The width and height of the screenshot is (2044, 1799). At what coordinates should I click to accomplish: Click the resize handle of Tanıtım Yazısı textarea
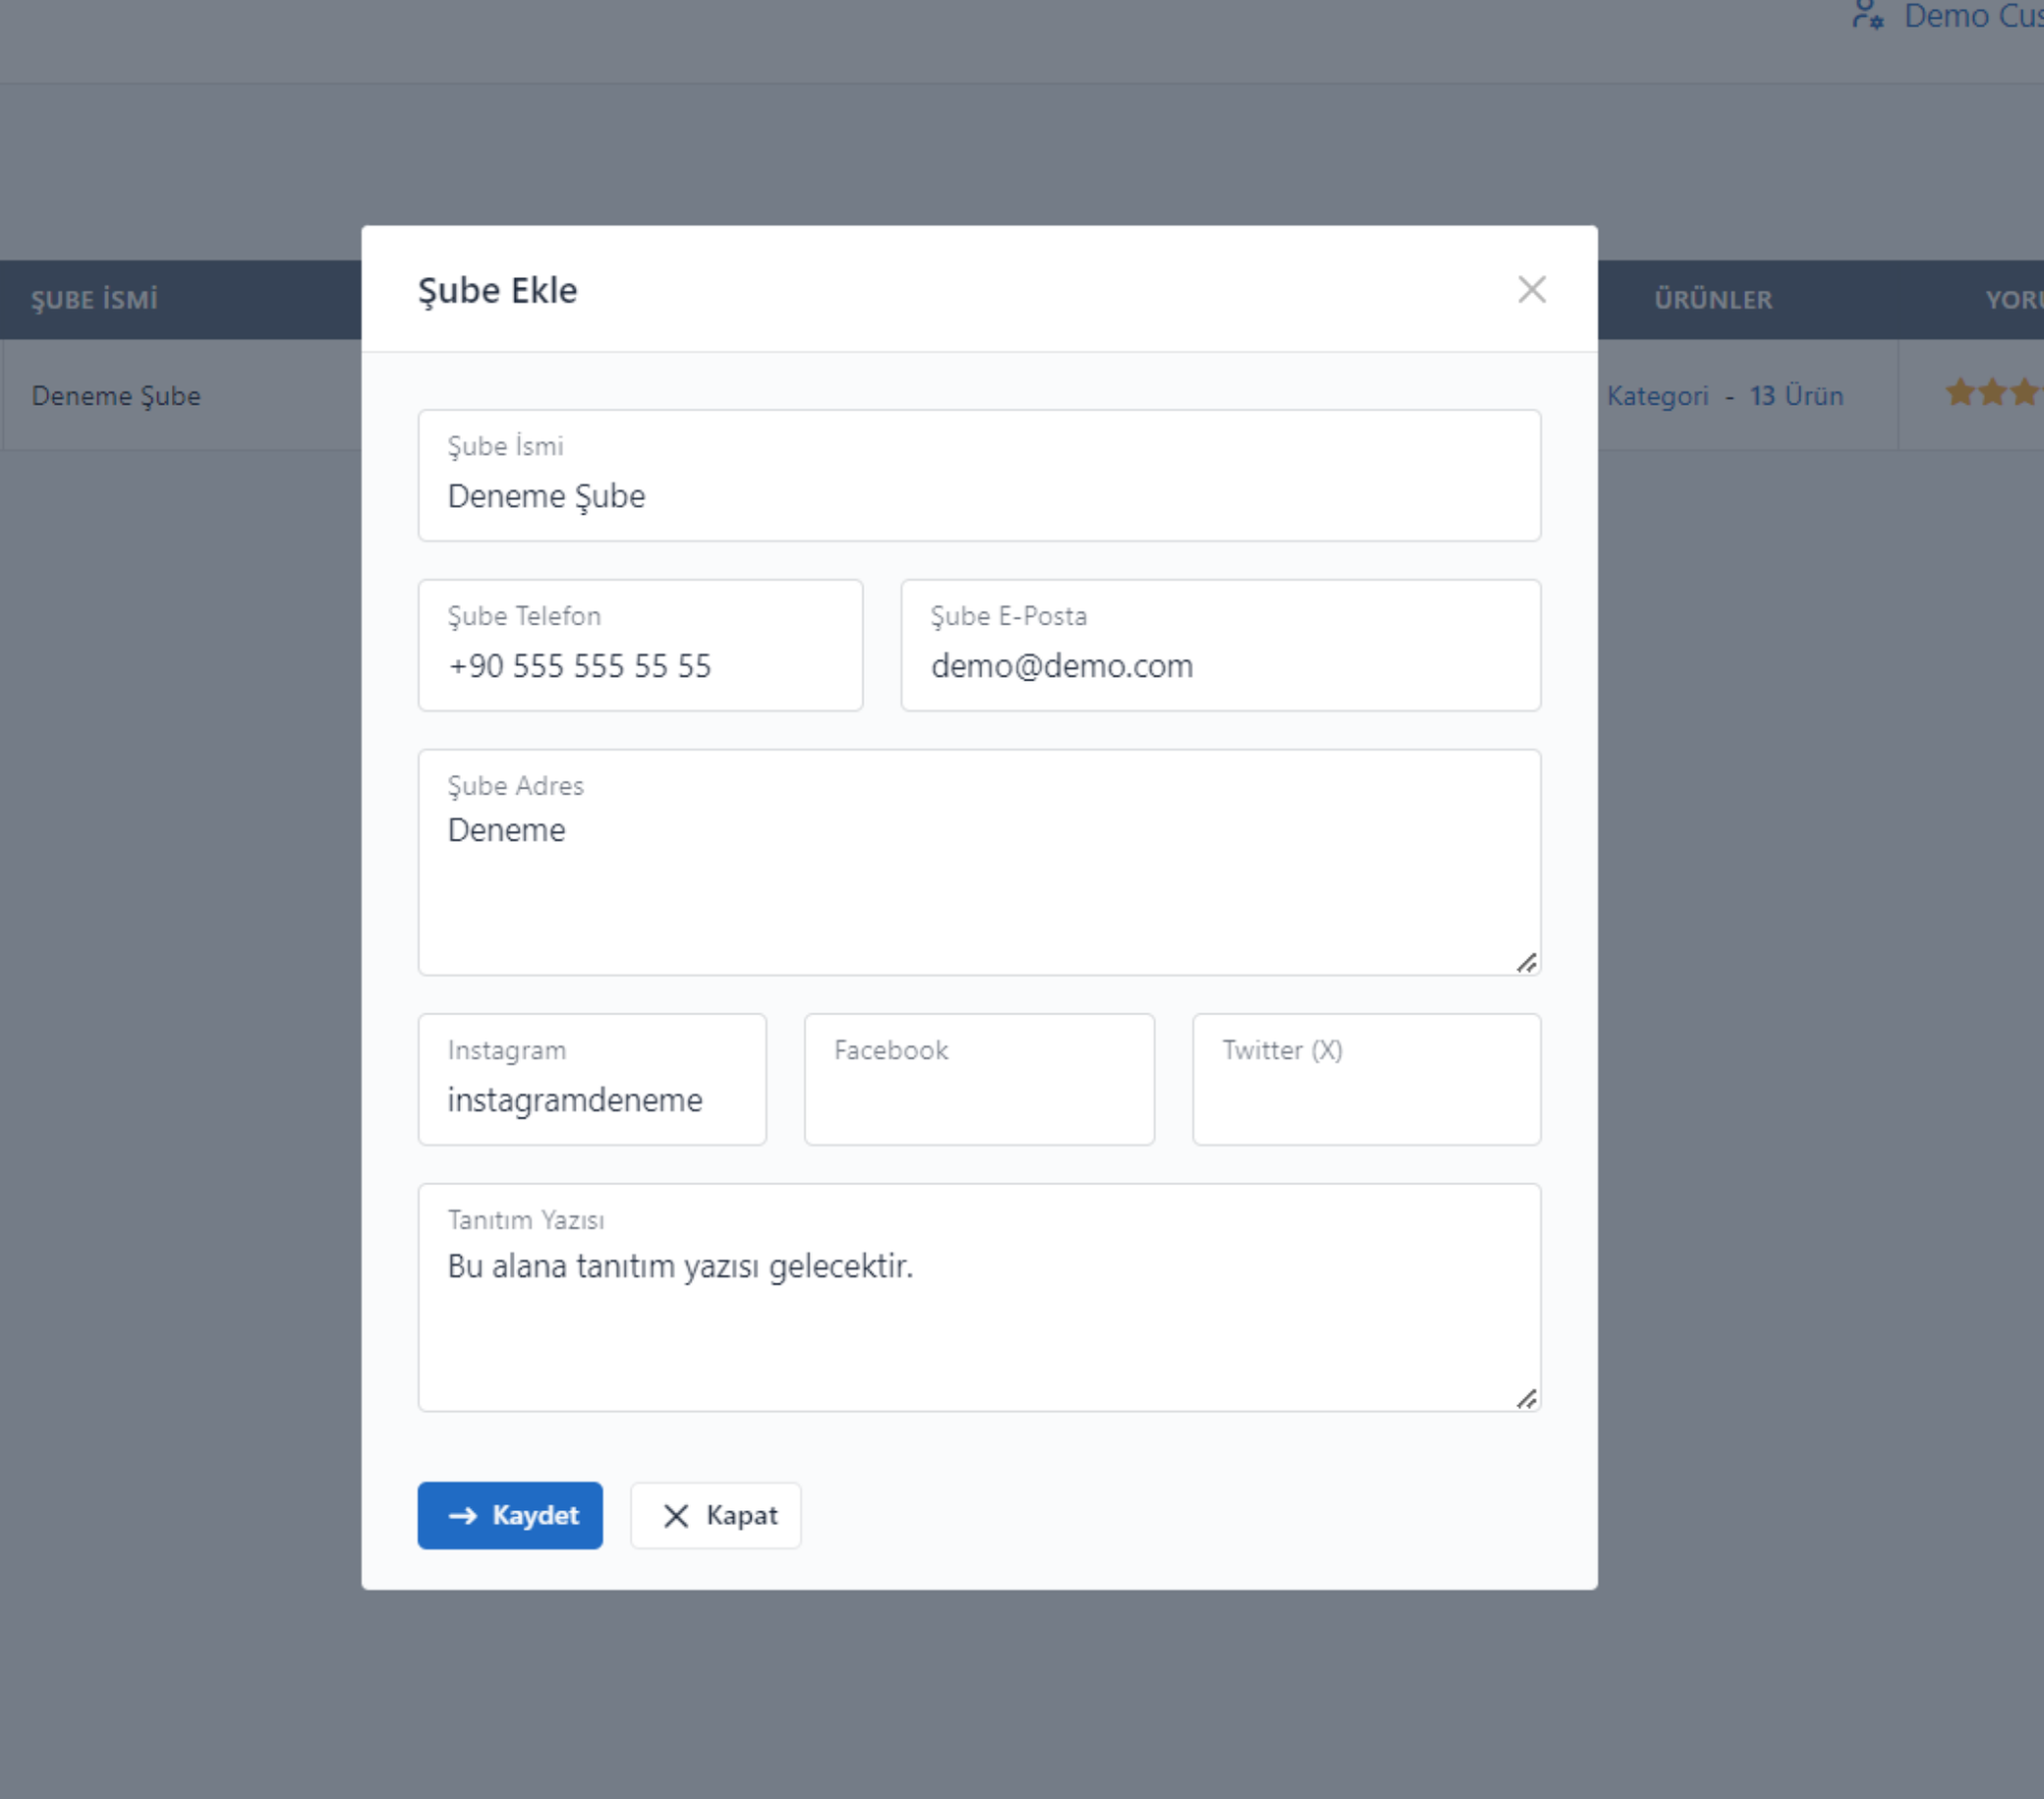tap(1527, 1399)
